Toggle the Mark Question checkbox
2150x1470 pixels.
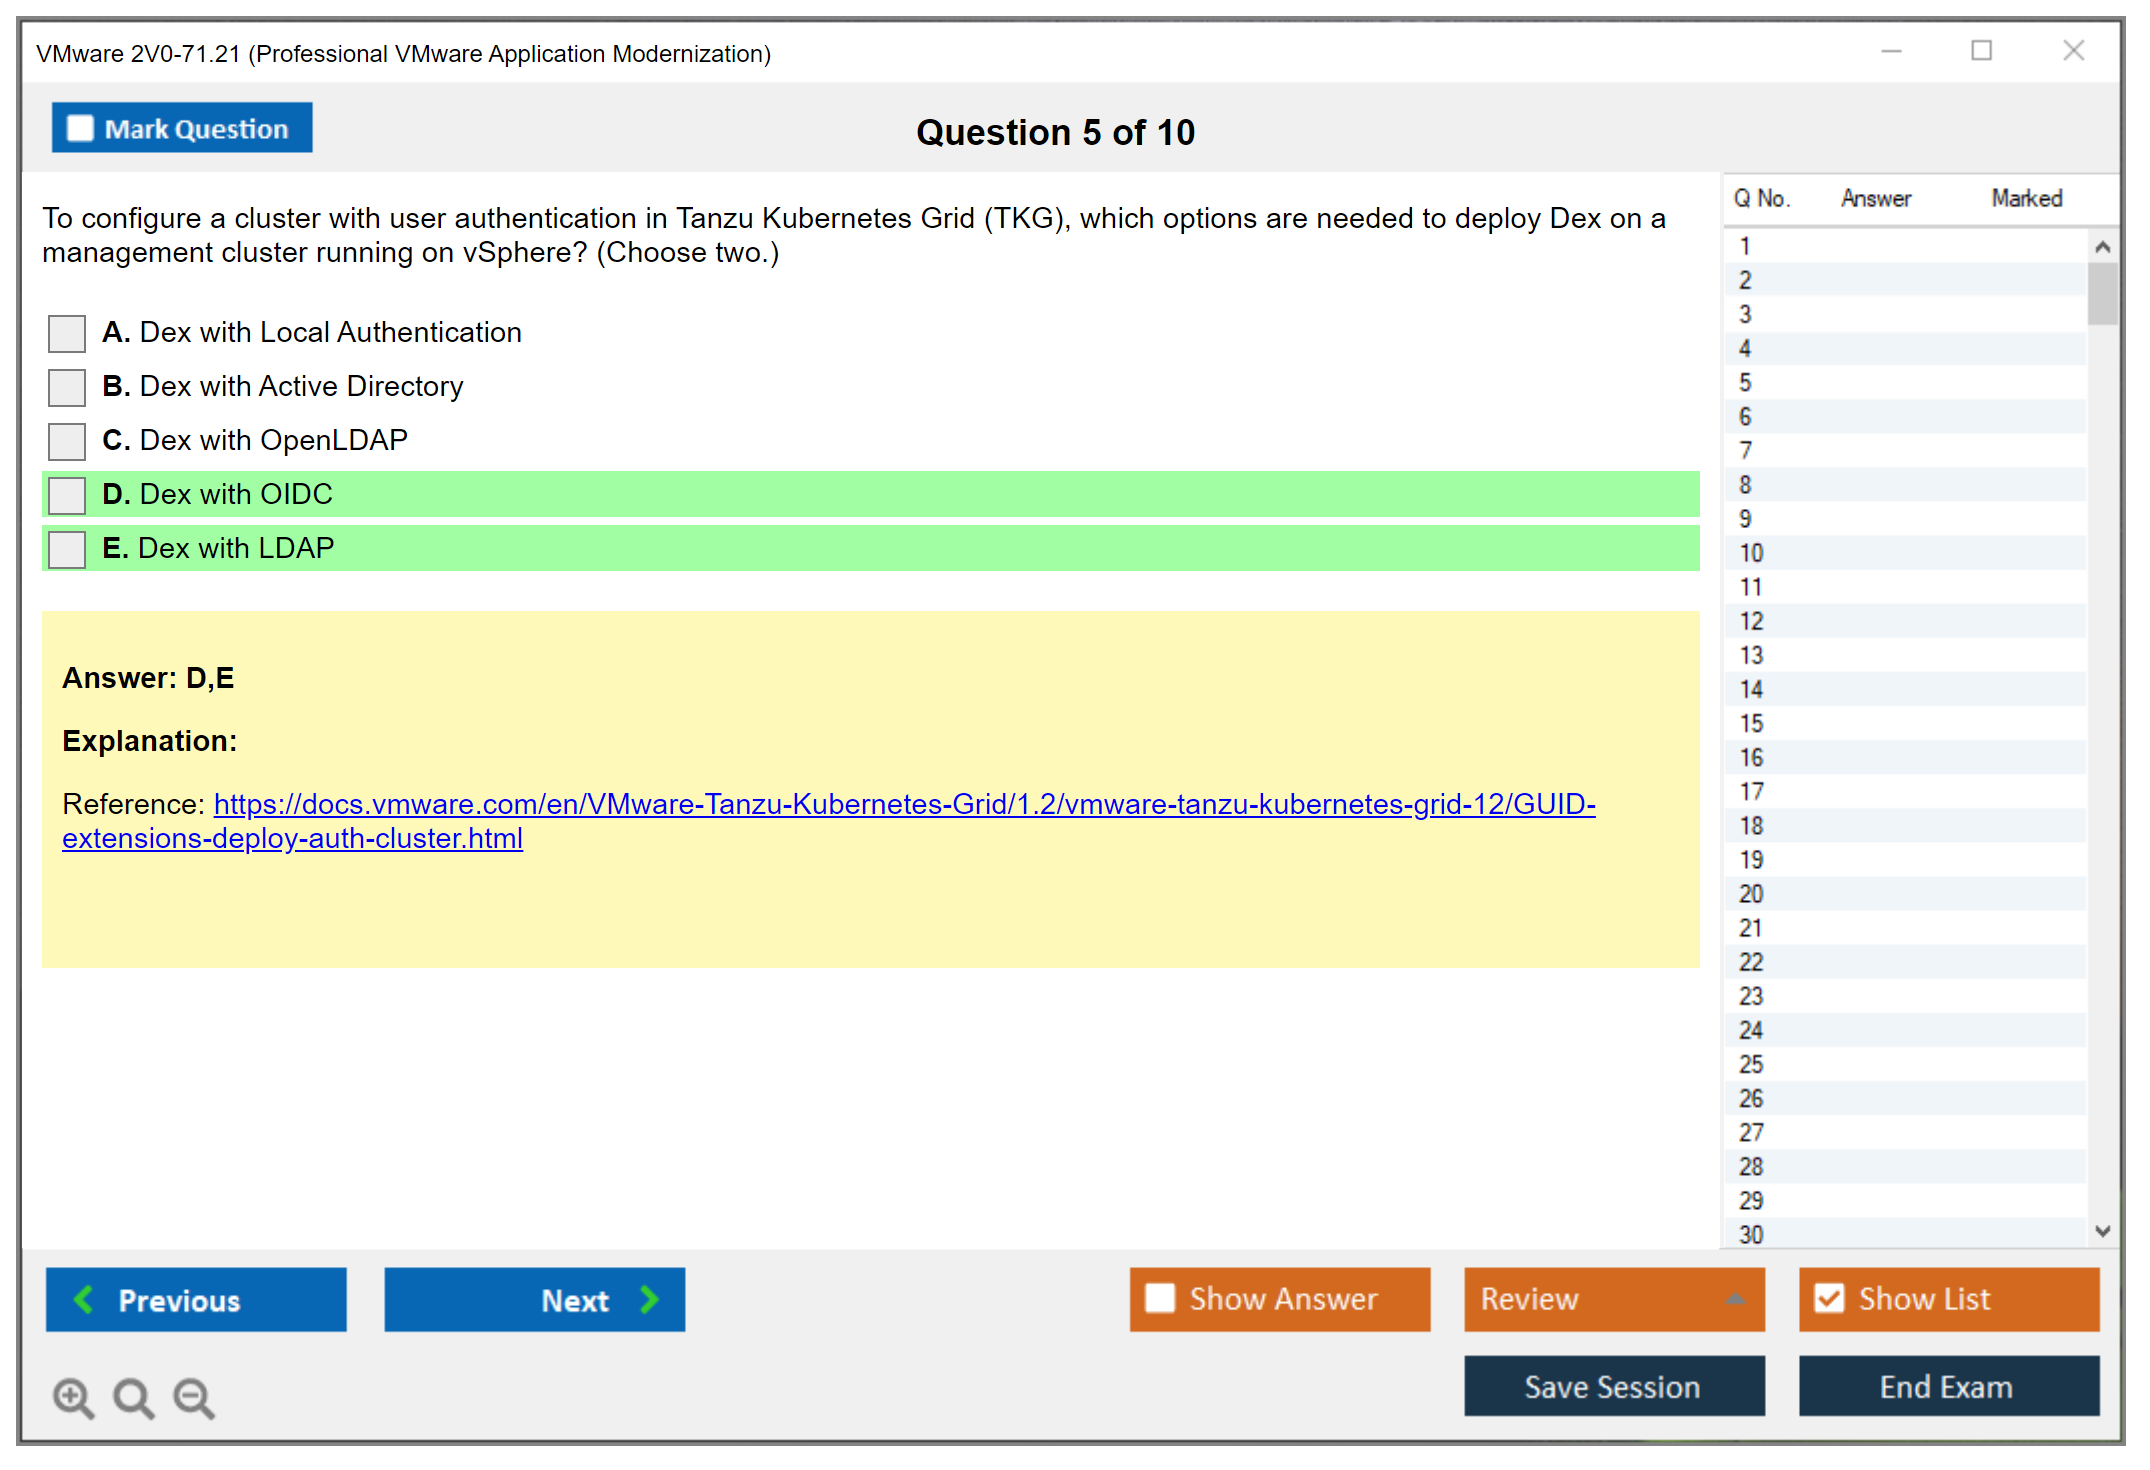(80, 129)
